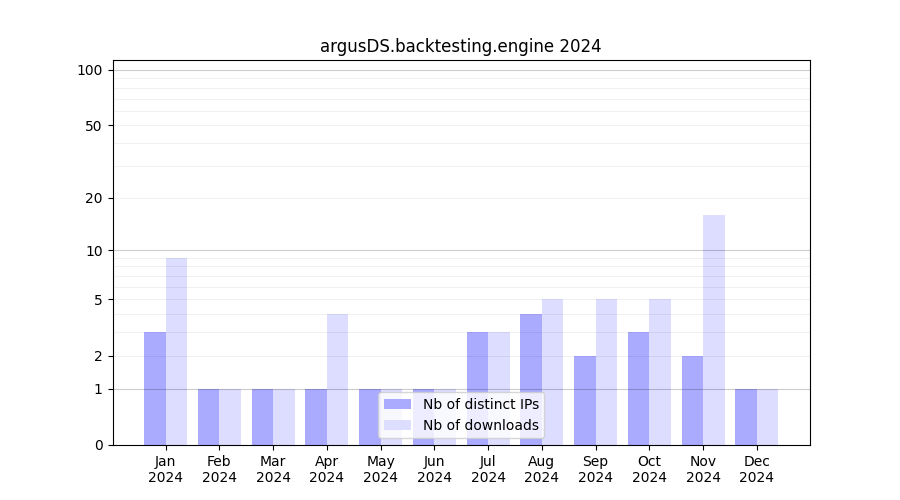Select the Feb 2024 distinct IPs bar

(208, 417)
